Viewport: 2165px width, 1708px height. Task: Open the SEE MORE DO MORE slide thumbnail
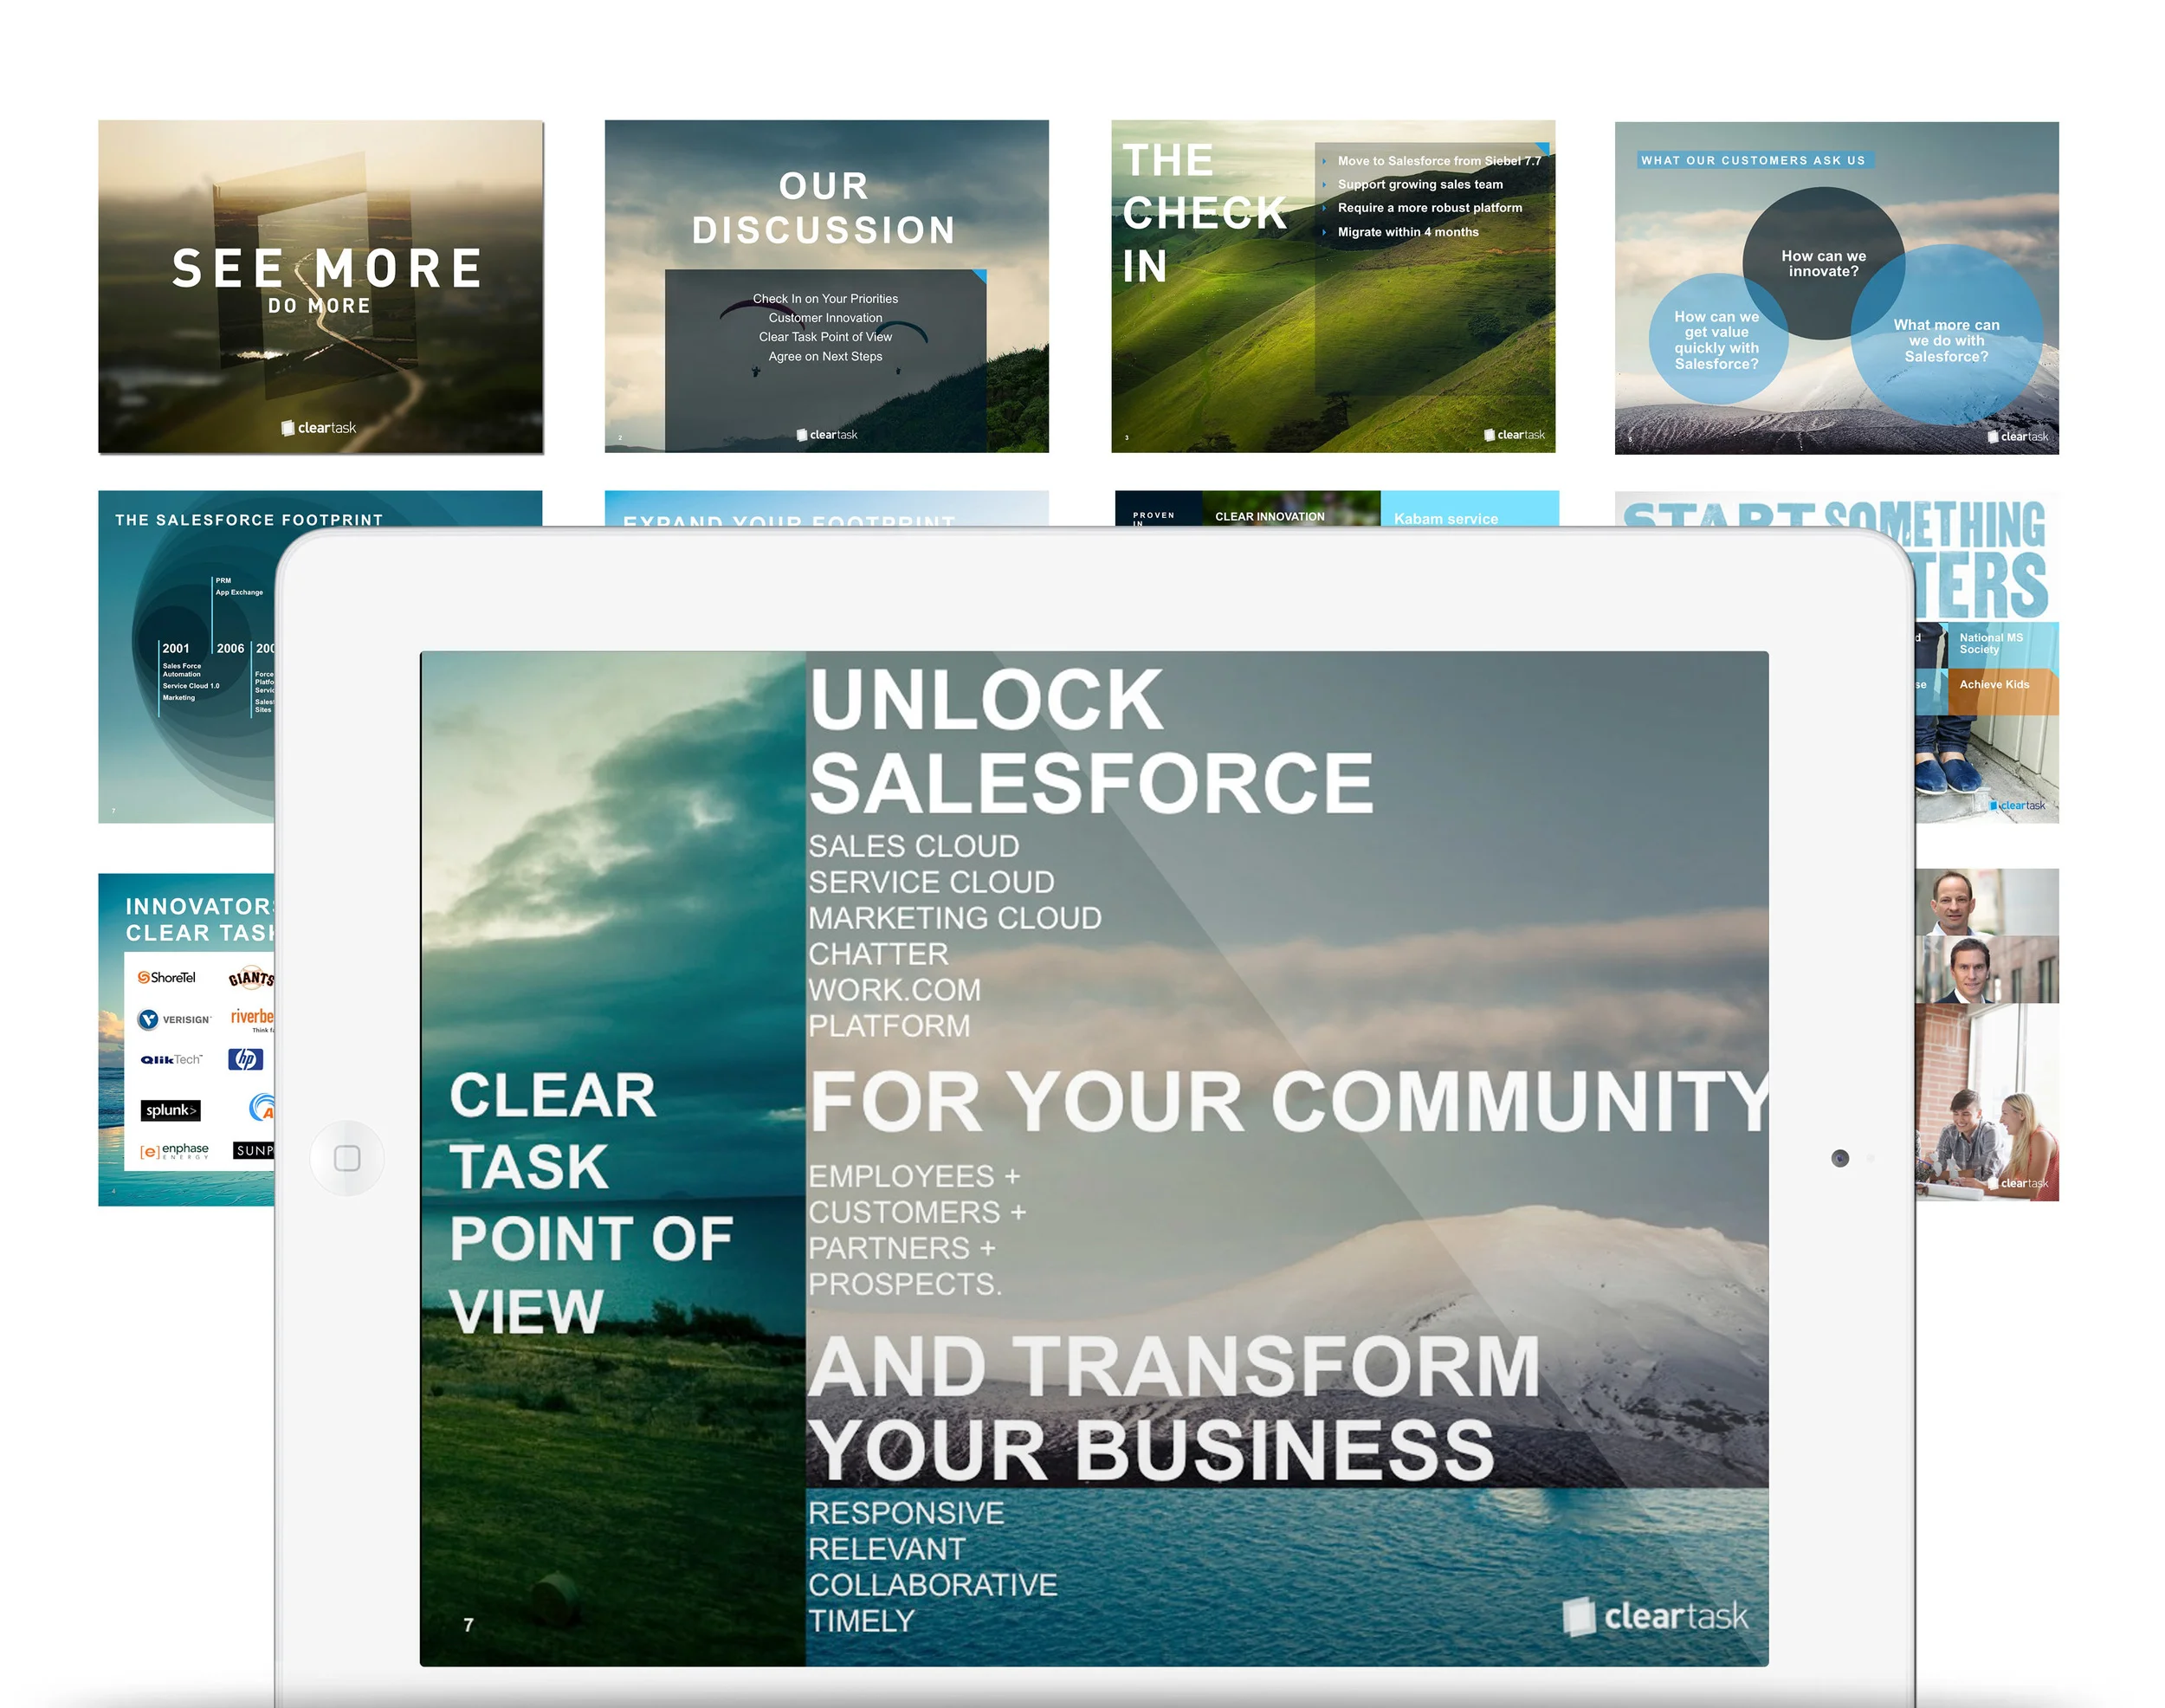click(x=320, y=287)
